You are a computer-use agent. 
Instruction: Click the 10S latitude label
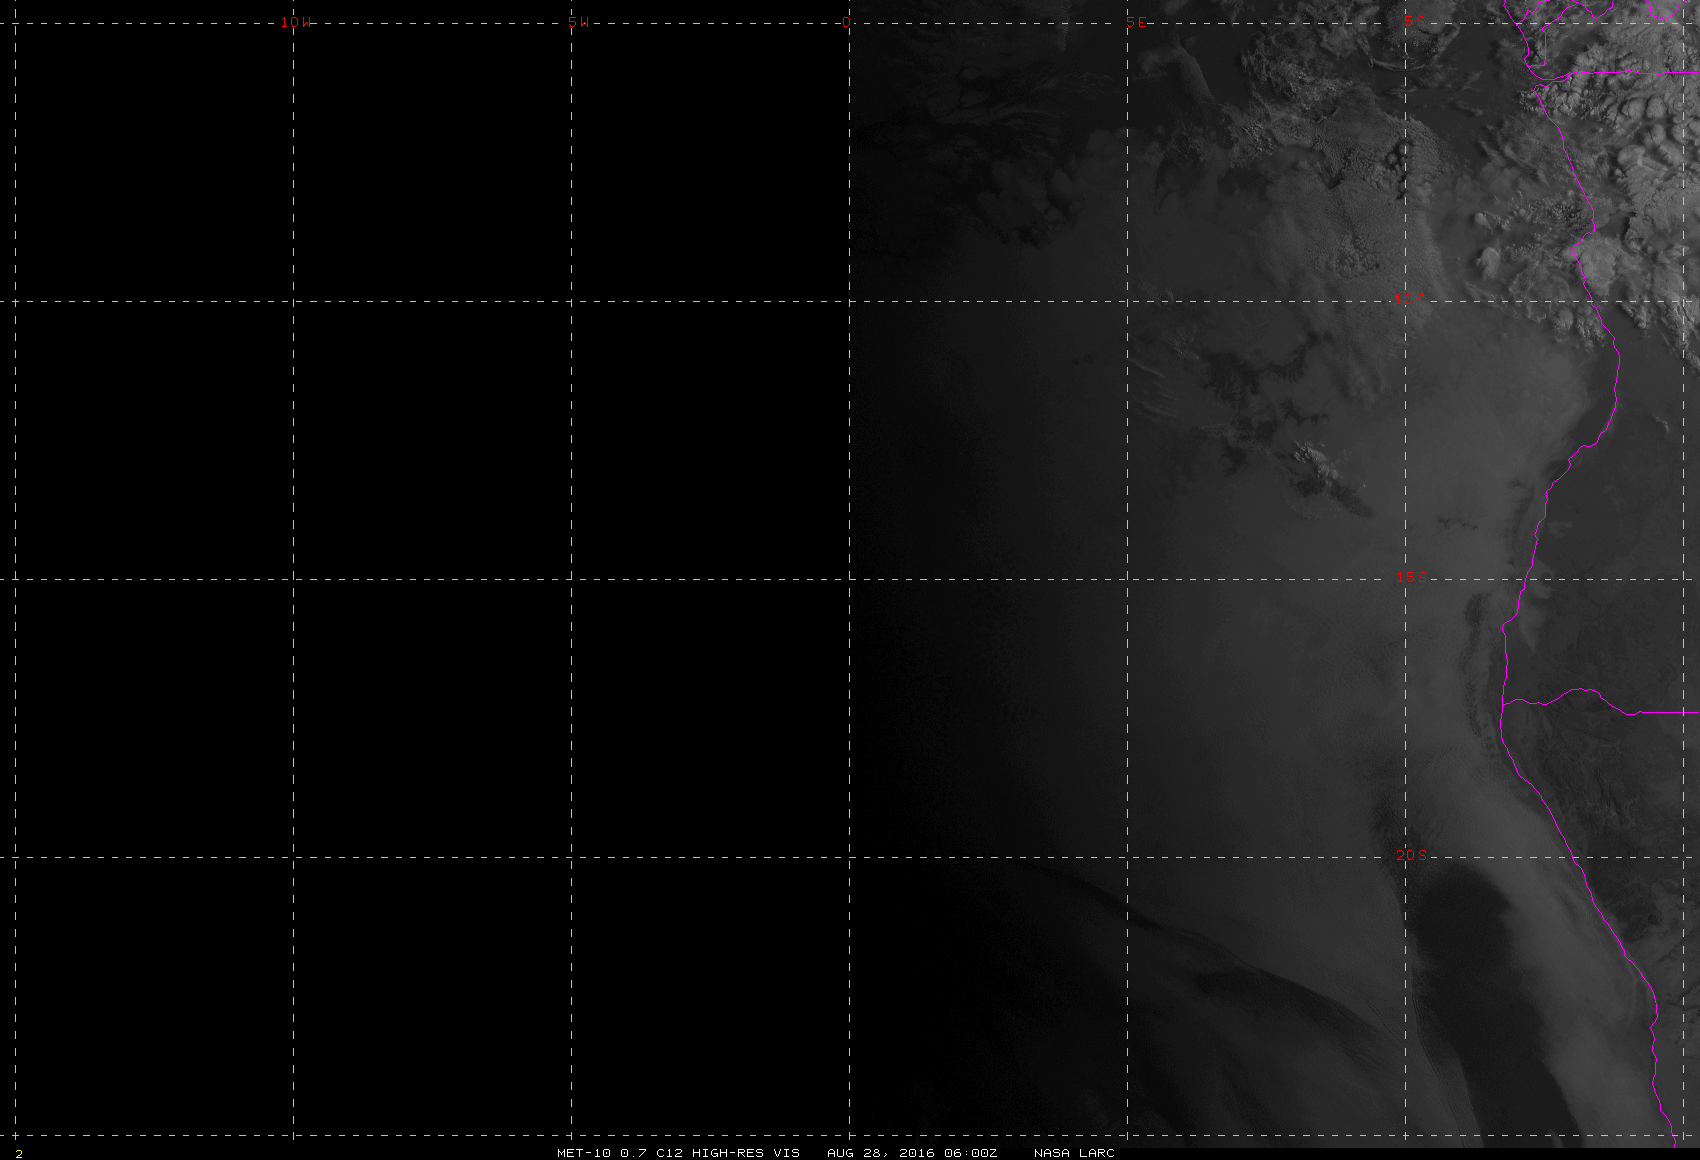coord(1410,298)
